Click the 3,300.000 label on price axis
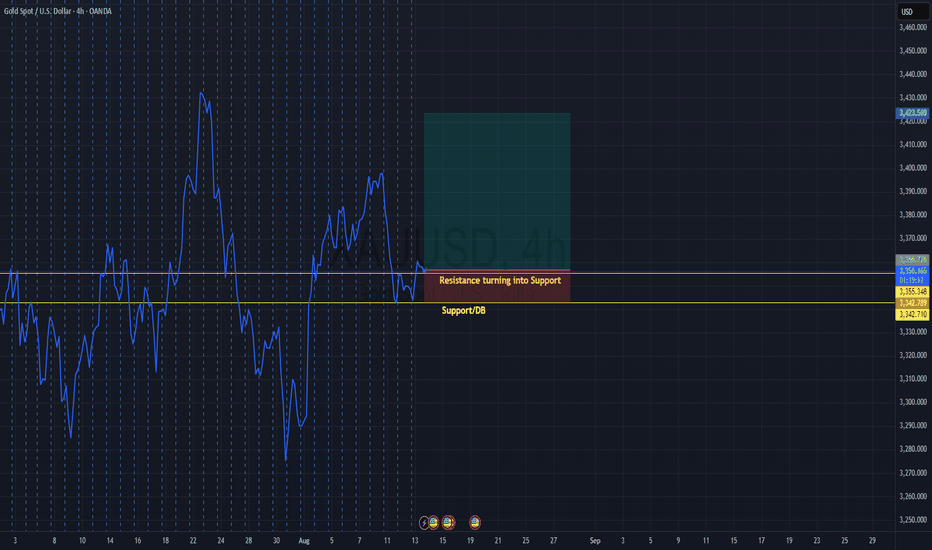Screen dimensions: 932x550 (x=913, y=402)
